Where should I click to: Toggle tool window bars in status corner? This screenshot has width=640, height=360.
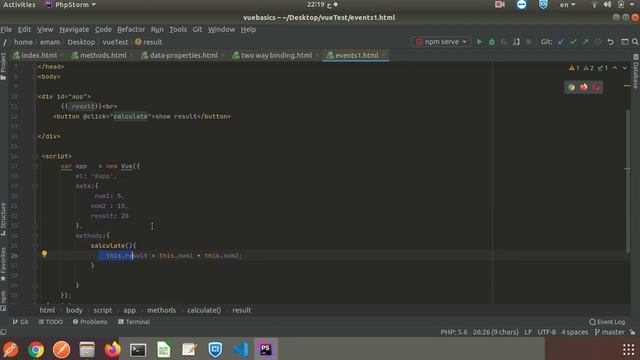pos(3,332)
